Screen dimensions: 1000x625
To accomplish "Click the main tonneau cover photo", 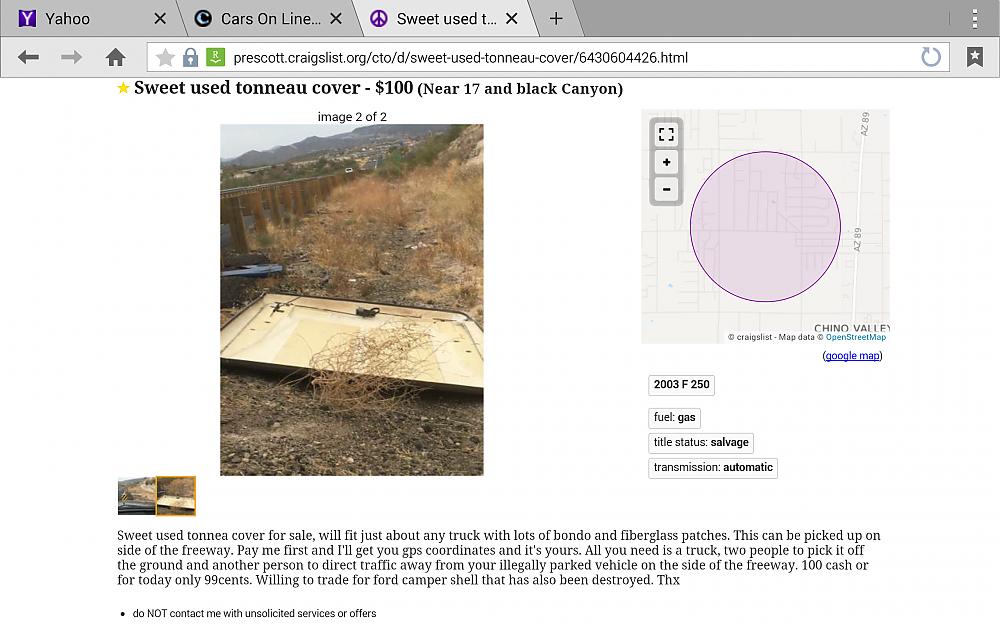I will [x=351, y=299].
